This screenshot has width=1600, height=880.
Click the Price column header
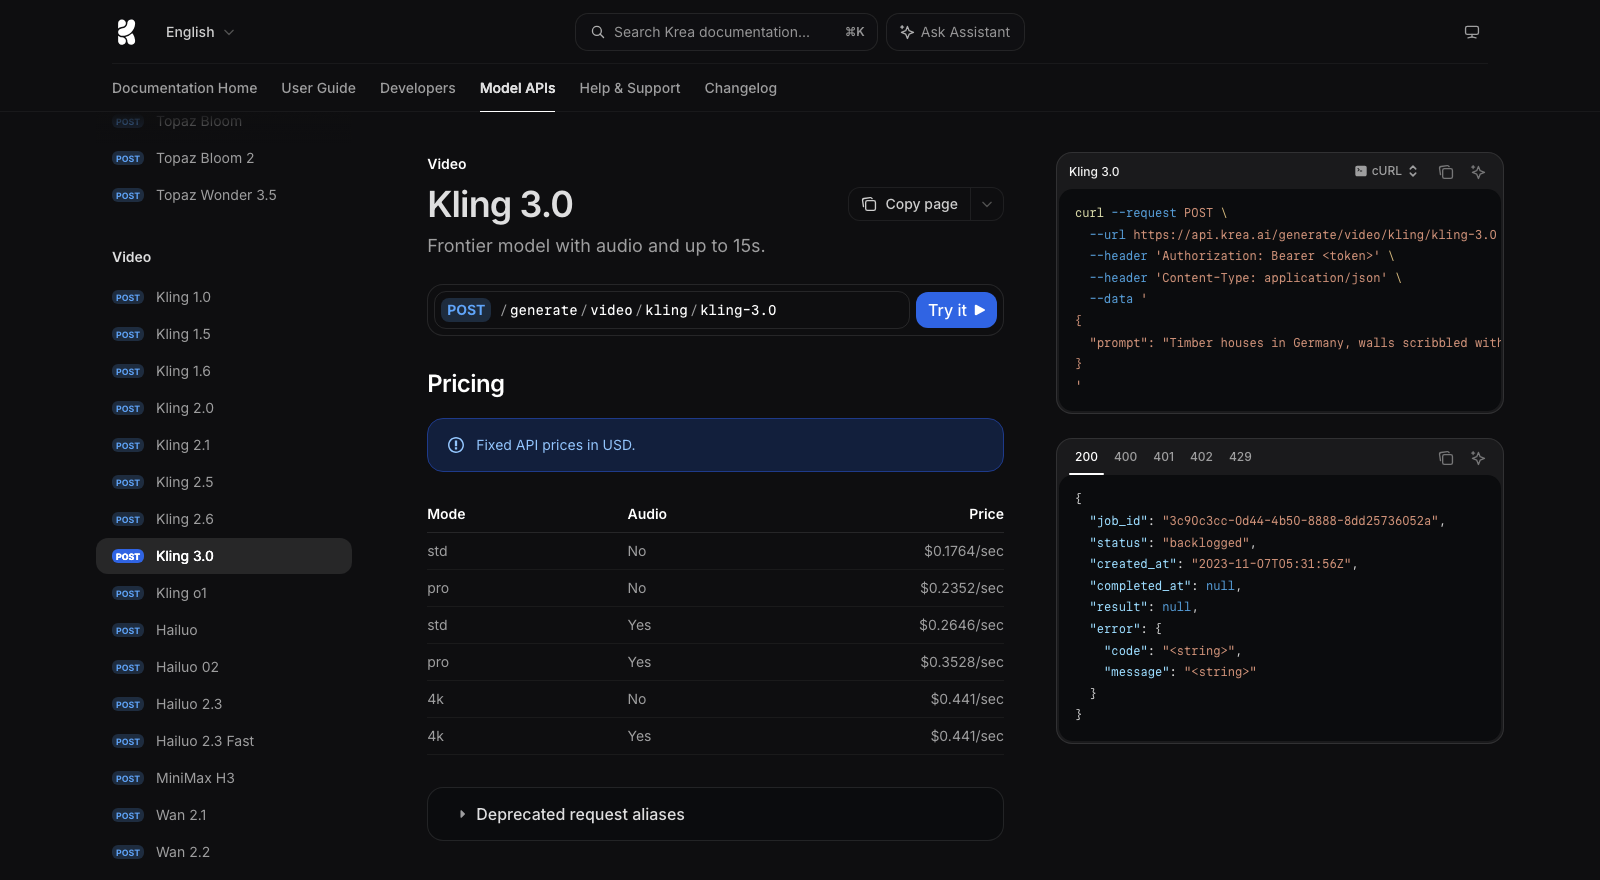tap(986, 514)
